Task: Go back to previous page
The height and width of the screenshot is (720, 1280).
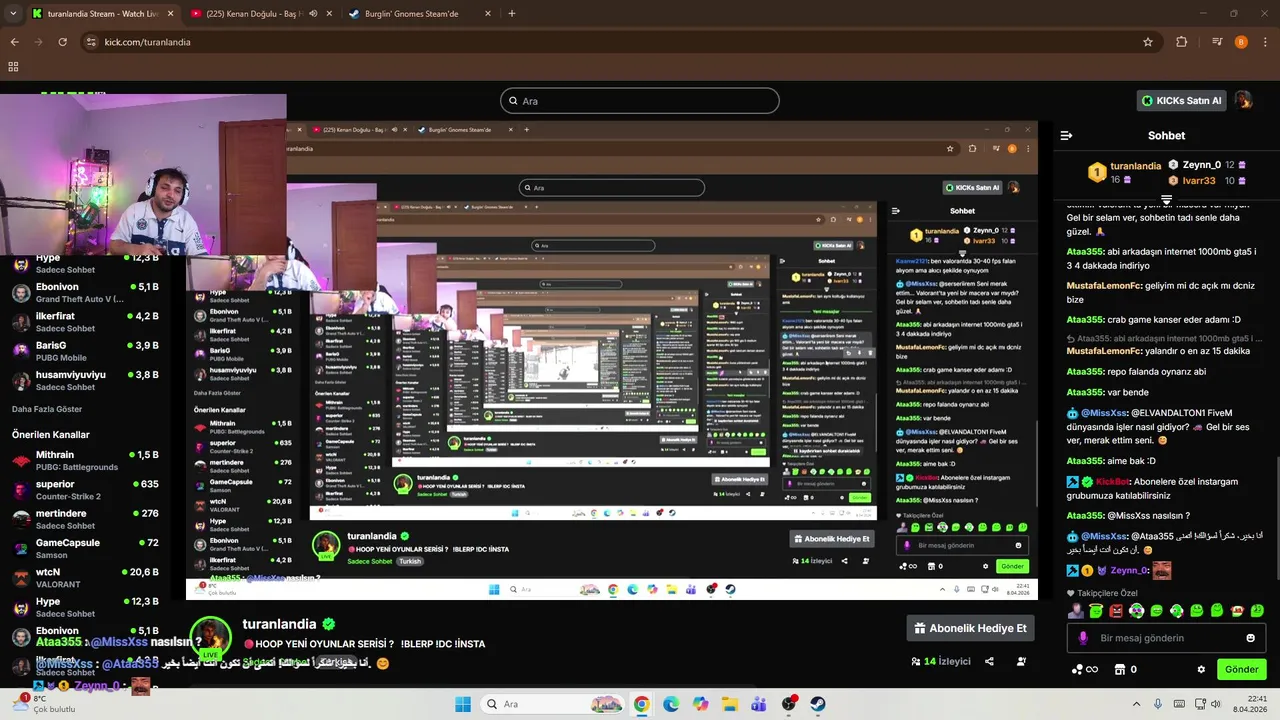Action: tap(15, 42)
